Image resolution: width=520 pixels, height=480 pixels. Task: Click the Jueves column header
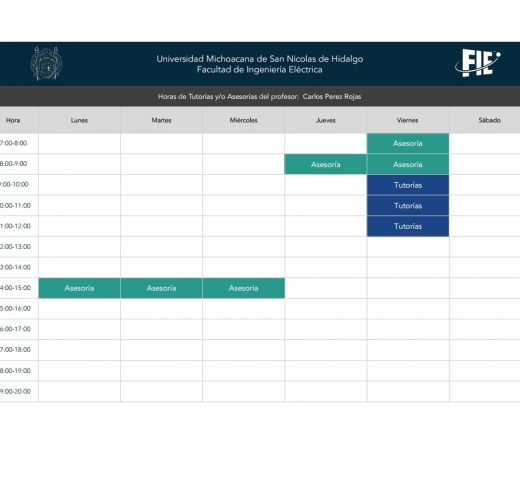point(326,120)
